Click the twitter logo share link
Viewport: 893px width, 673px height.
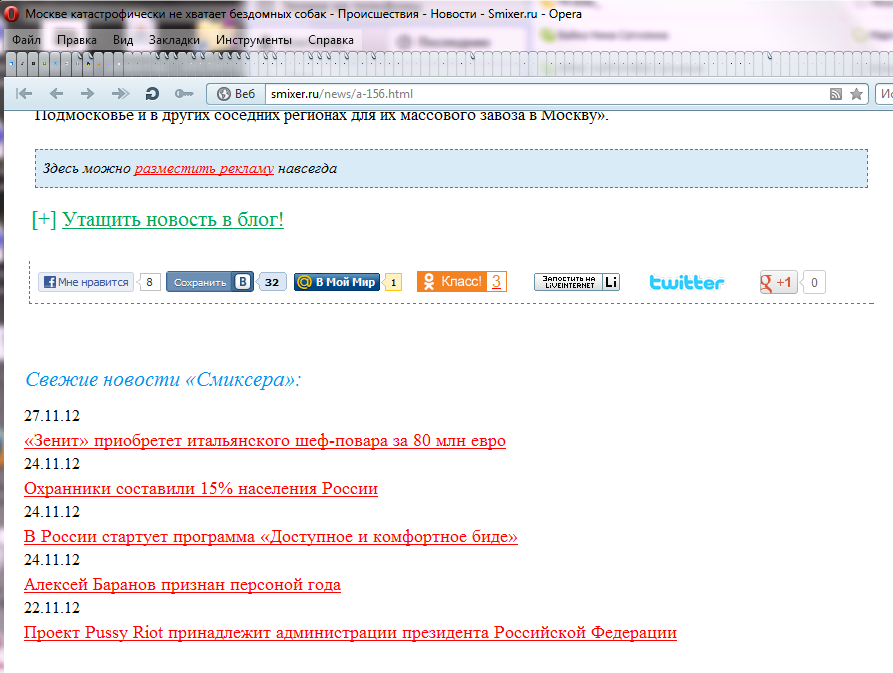click(686, 282)
